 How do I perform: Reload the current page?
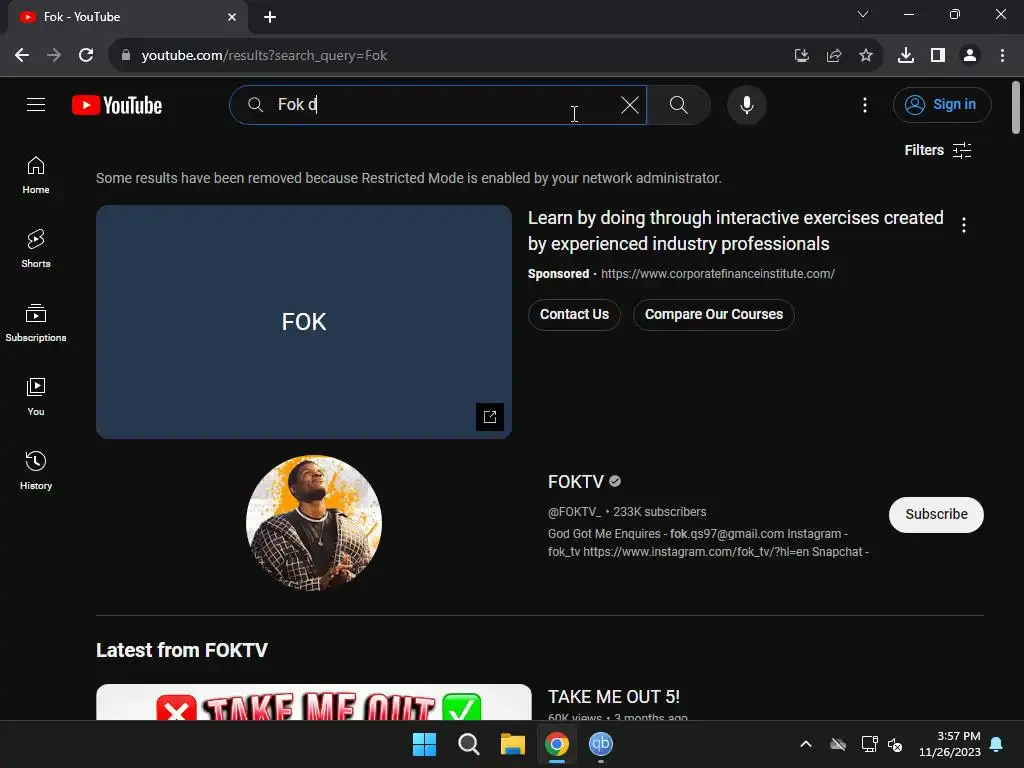pyautogui.click(x=86, y=56)
